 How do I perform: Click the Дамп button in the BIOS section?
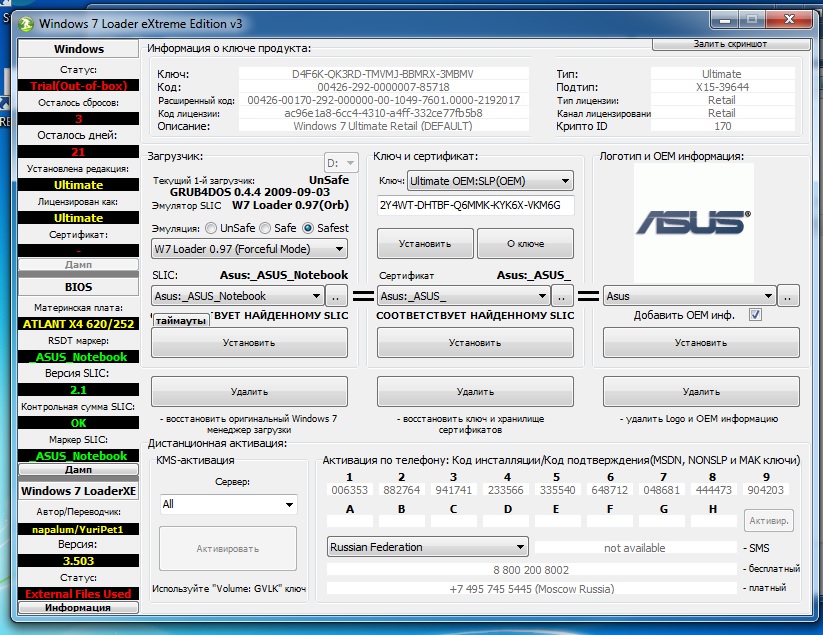[x=78, y=470]
